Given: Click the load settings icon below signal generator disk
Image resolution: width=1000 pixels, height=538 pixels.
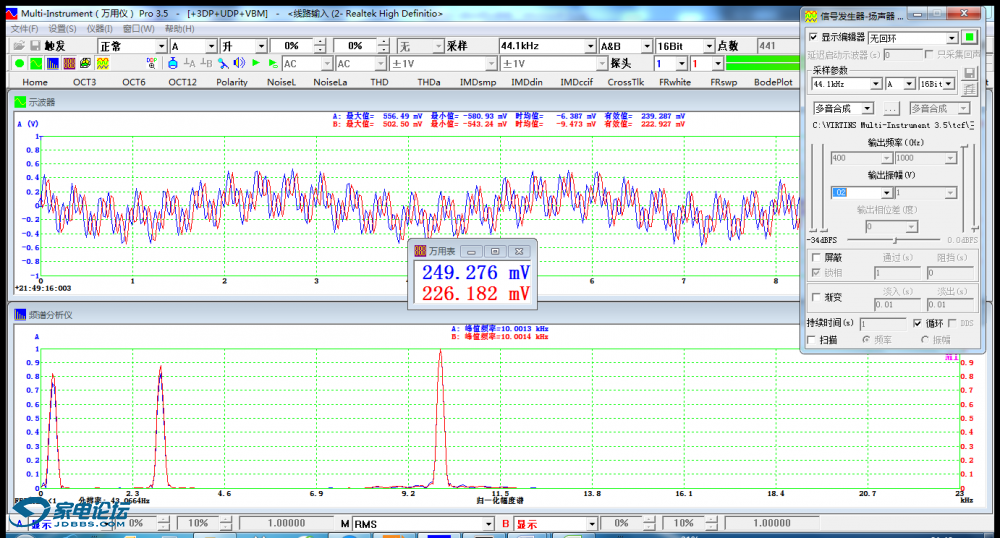Looking at the screenshot, I should point(969,89).
